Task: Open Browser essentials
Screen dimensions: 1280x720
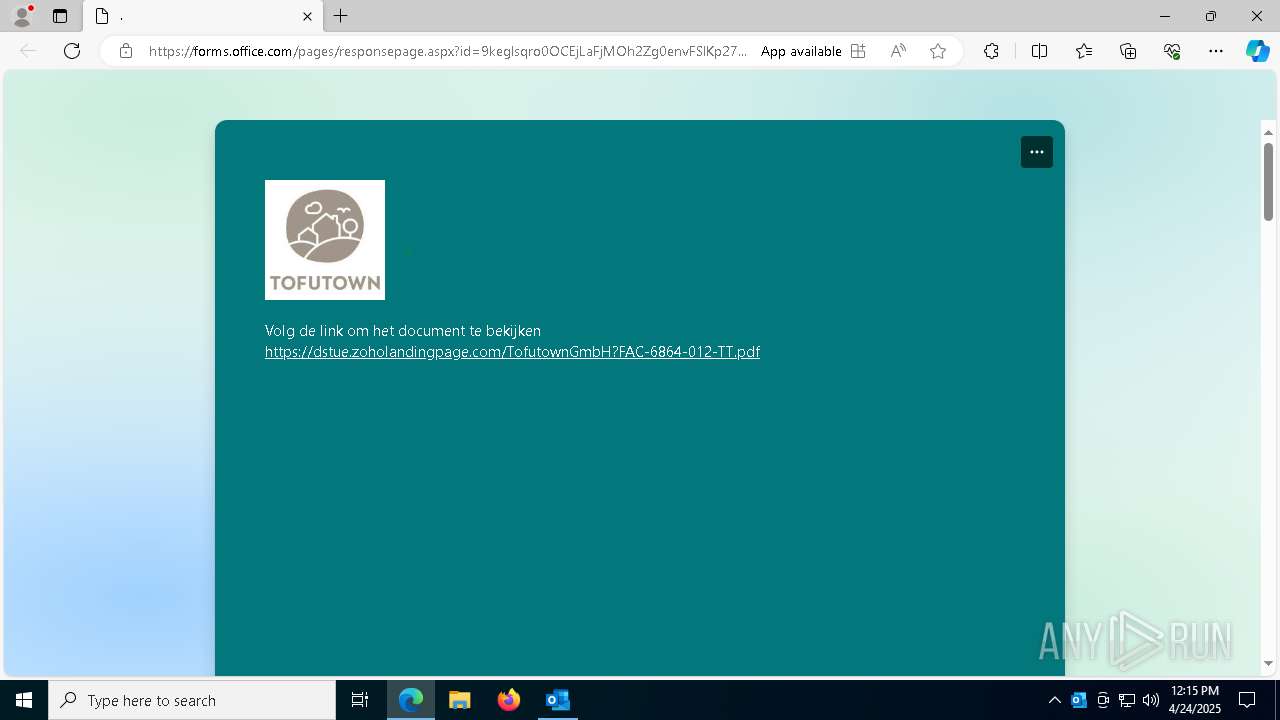Action: [x=1172, y=51]
